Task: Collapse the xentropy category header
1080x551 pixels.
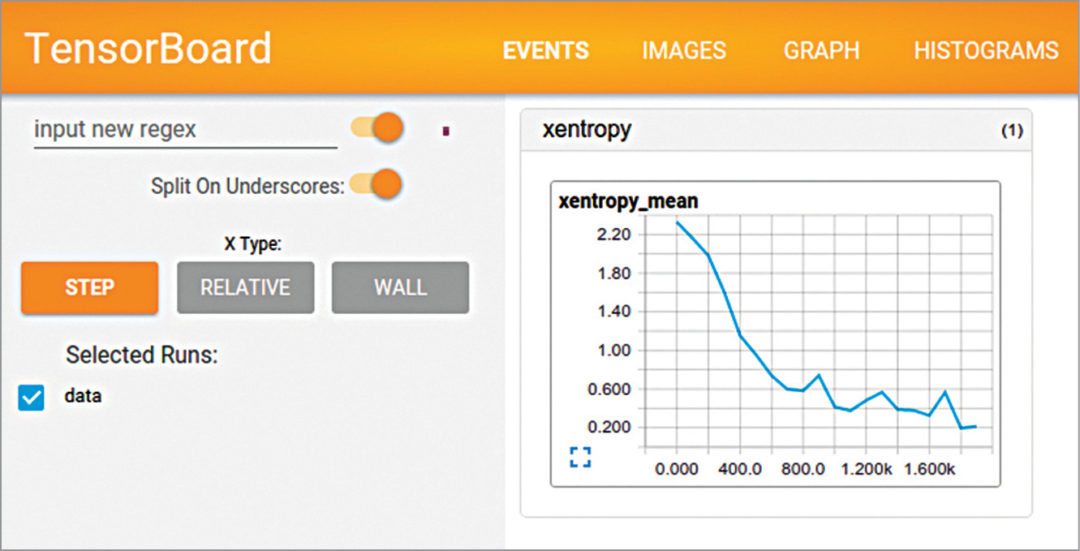Action: pyautogui.click(x=586, y=130)
